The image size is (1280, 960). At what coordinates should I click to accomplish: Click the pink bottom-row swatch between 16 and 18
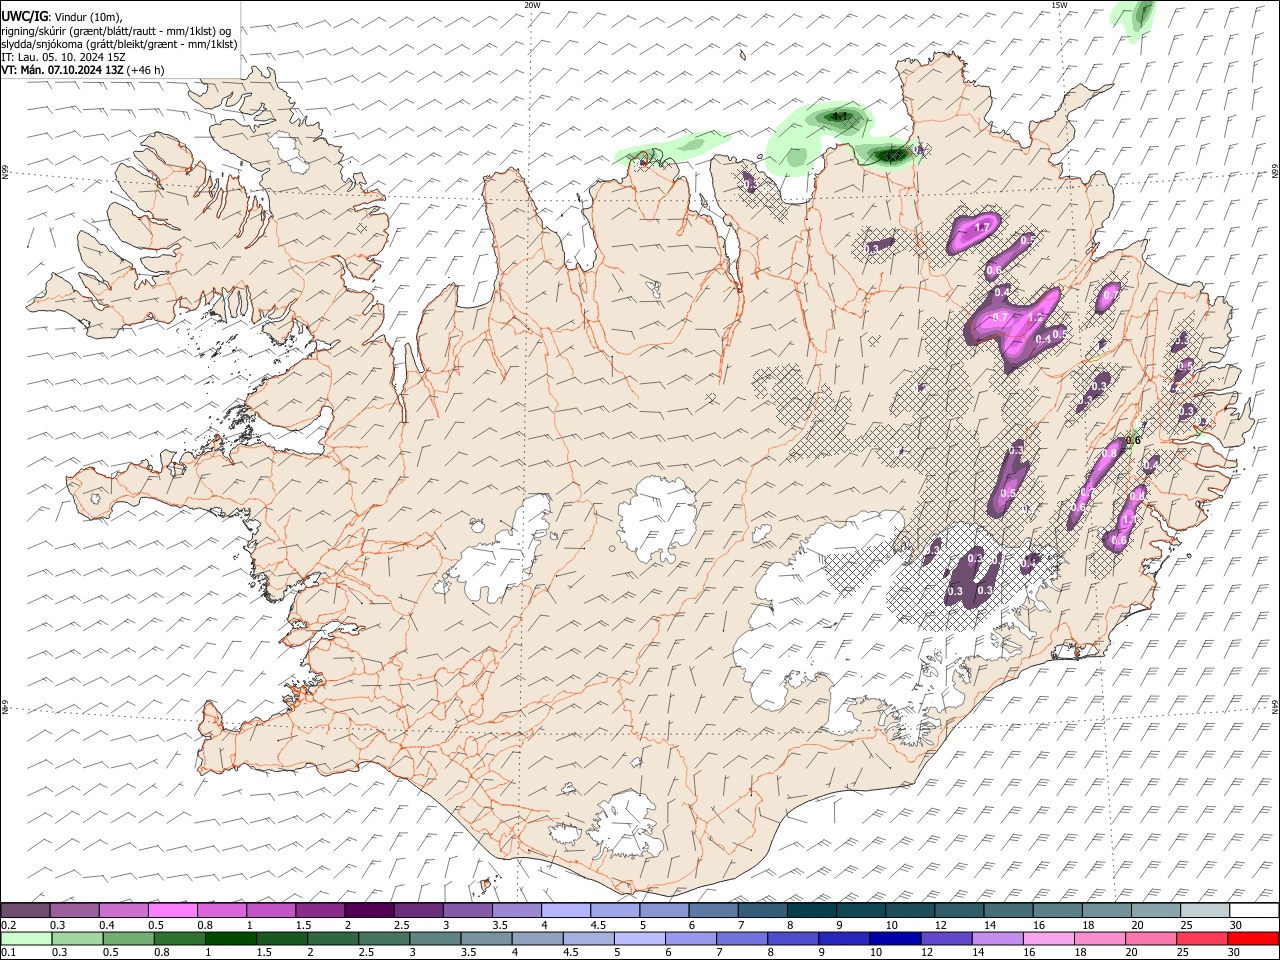tap(1049, 939)
